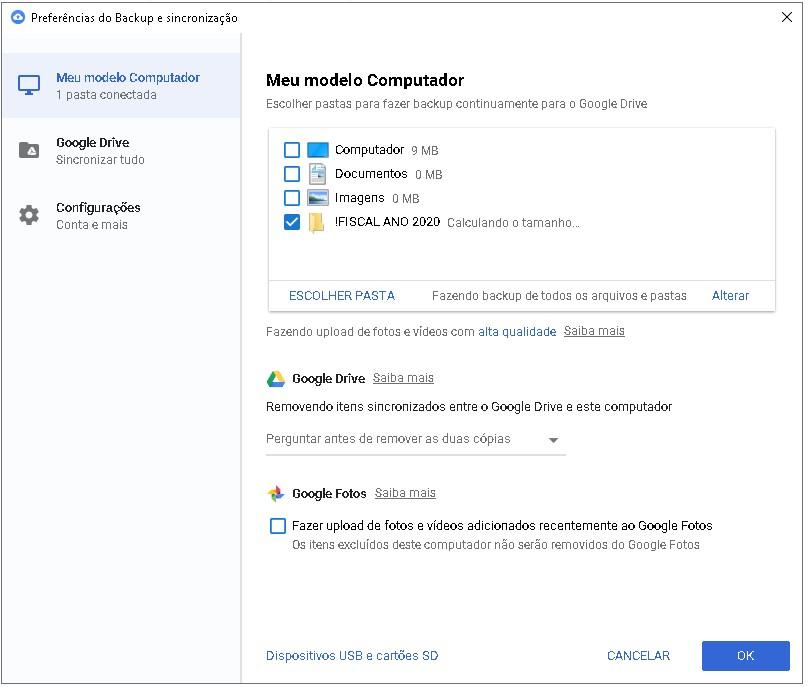
Task: Click 'Calculando o tamanho...' status text
Action: tap(513, 223)
